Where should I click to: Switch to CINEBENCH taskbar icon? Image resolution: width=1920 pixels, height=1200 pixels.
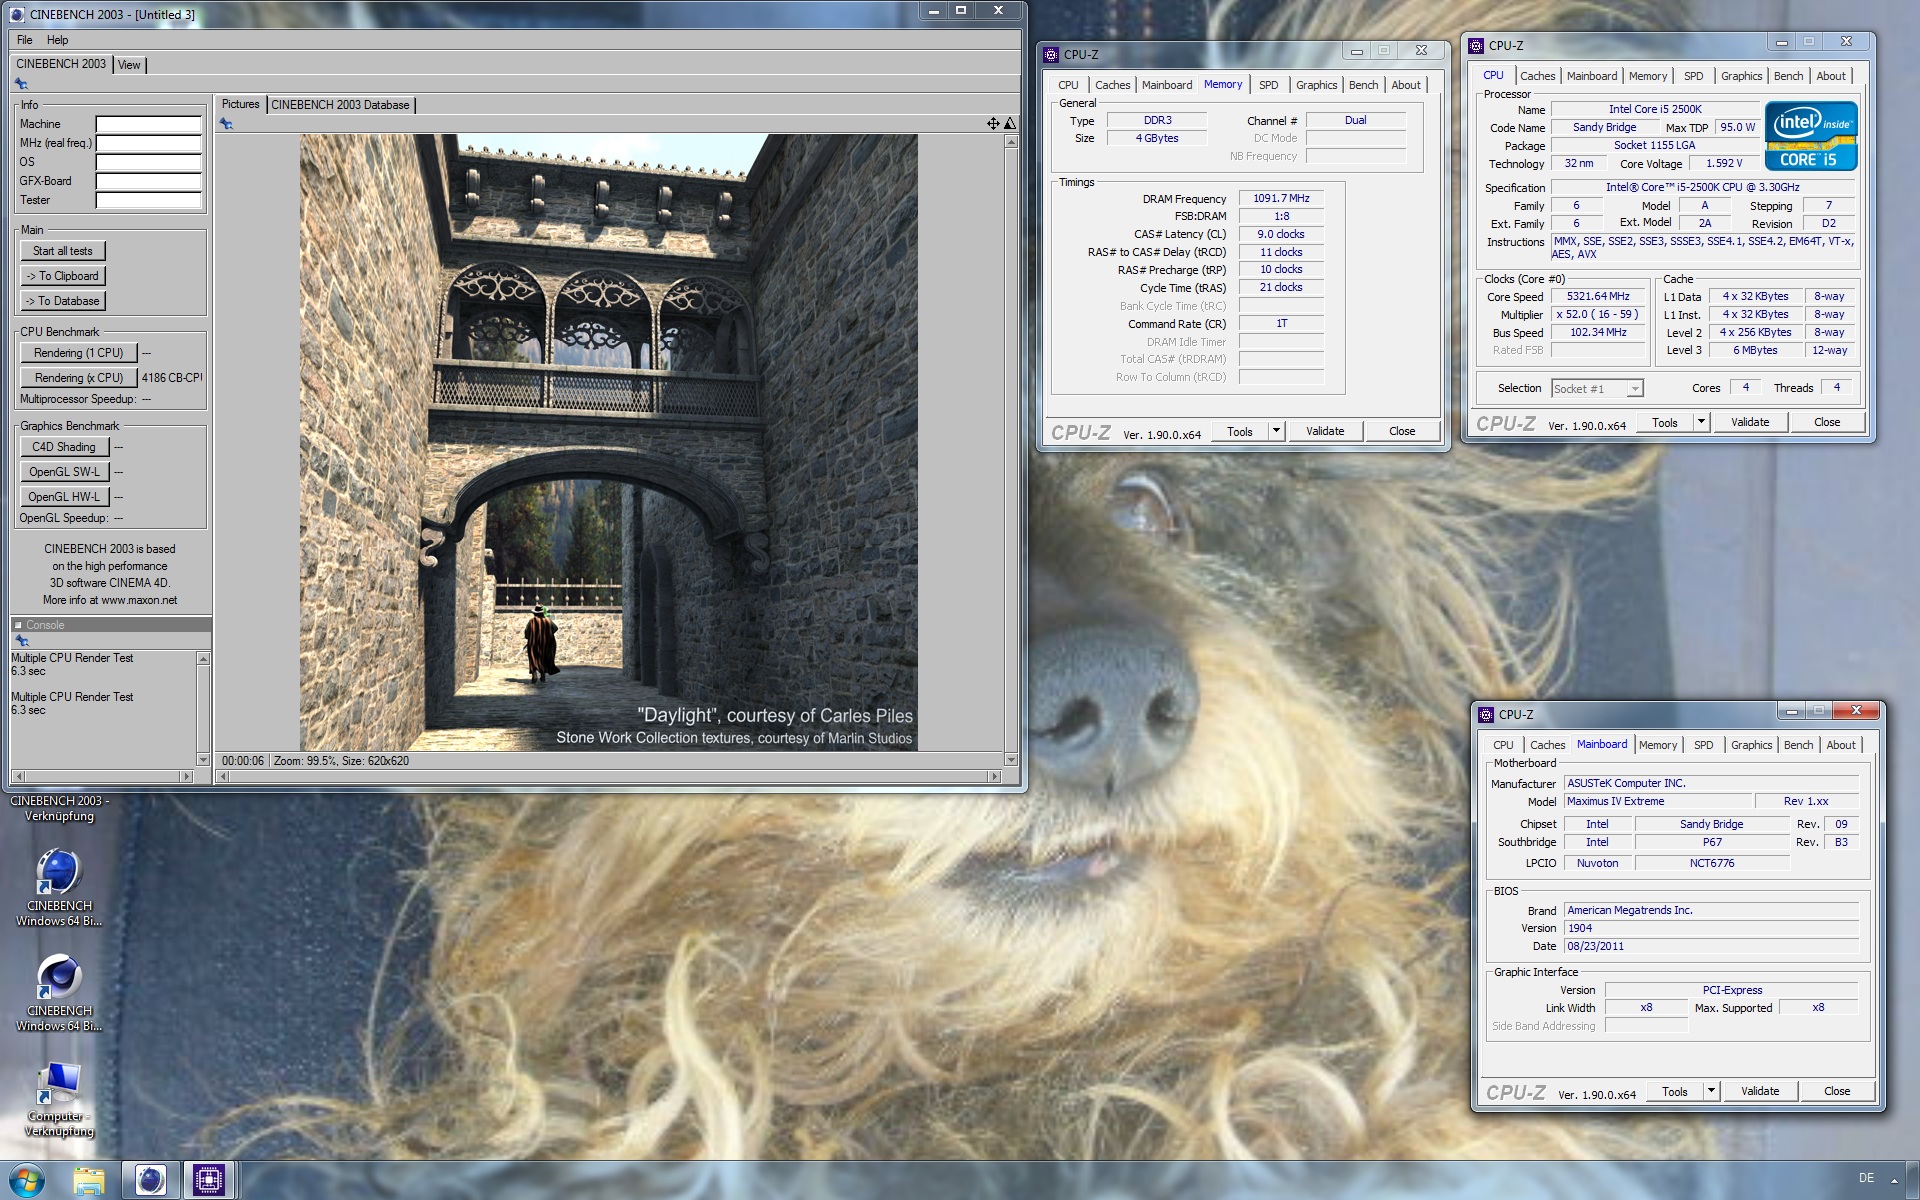click(x=151, y=1181)
